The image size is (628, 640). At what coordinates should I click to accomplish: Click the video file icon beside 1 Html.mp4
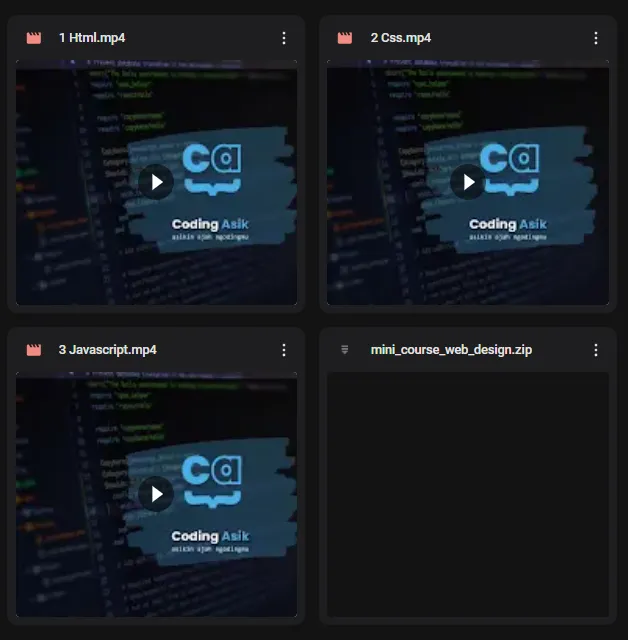tap(34, 38)
